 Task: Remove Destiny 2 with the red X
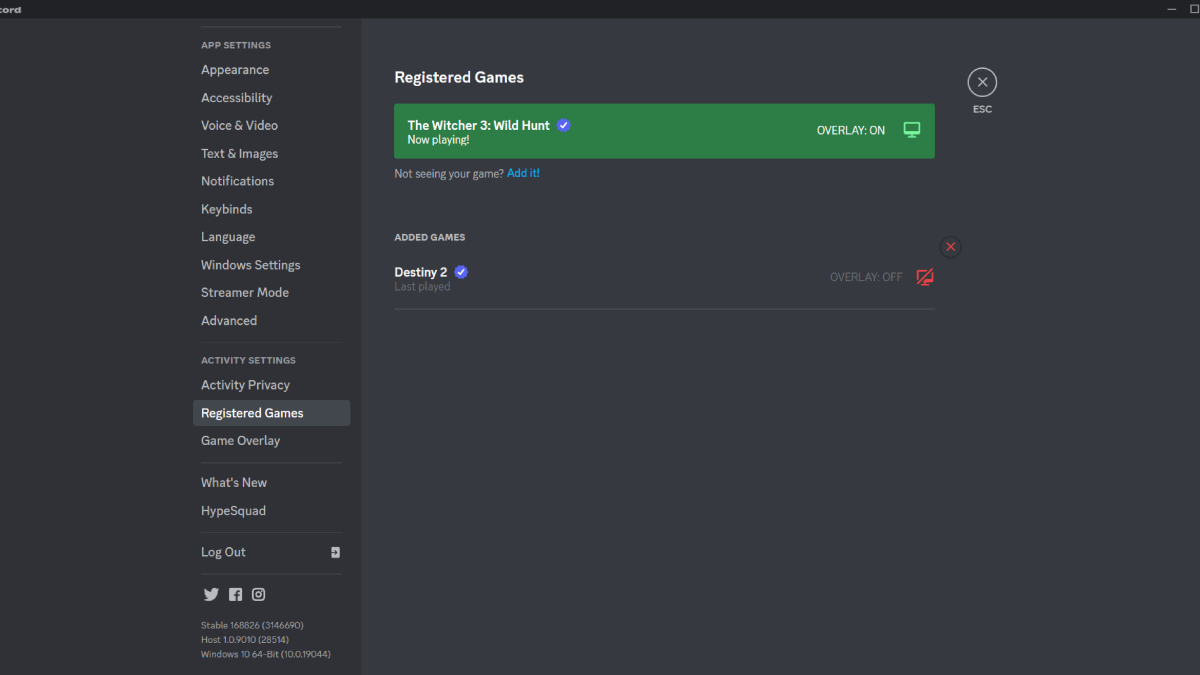coord(950,246)
